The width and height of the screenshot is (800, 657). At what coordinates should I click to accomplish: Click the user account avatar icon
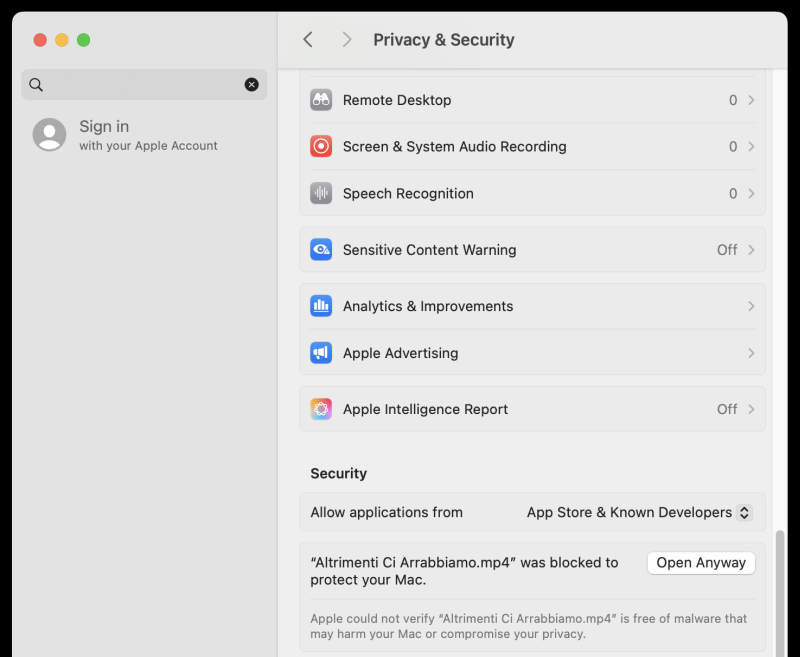pyautogui.click(x=49, y=135)
